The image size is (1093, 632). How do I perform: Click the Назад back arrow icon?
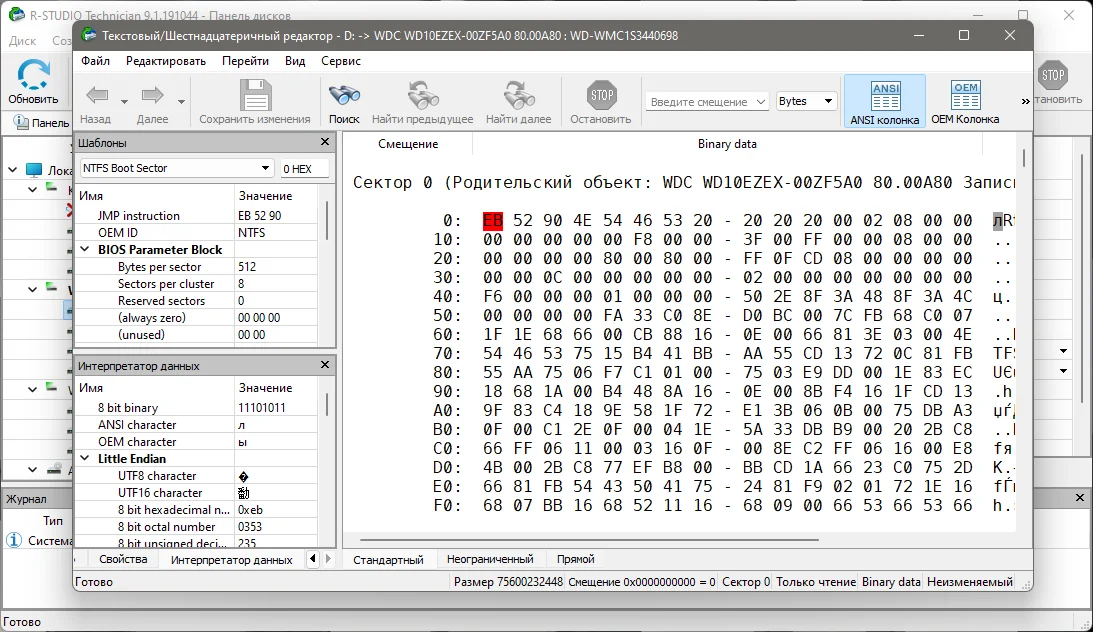tap(97, 95)
